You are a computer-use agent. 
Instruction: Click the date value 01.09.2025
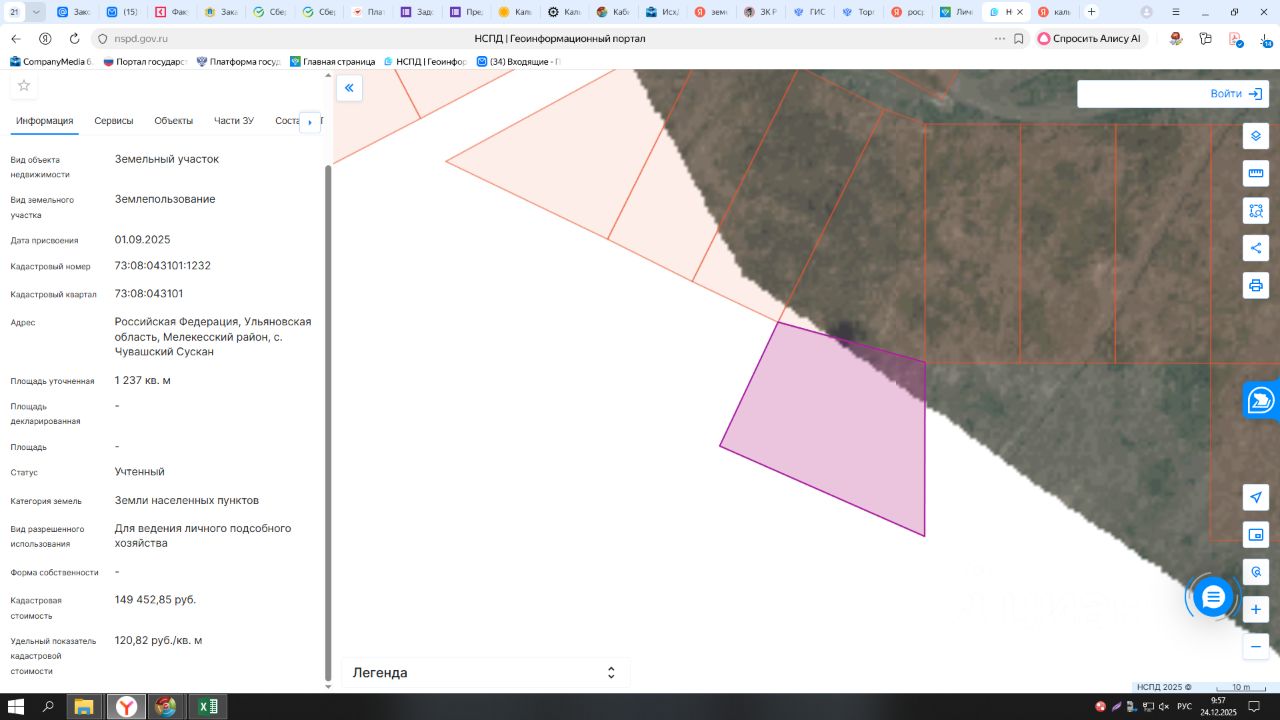point(143,240)
